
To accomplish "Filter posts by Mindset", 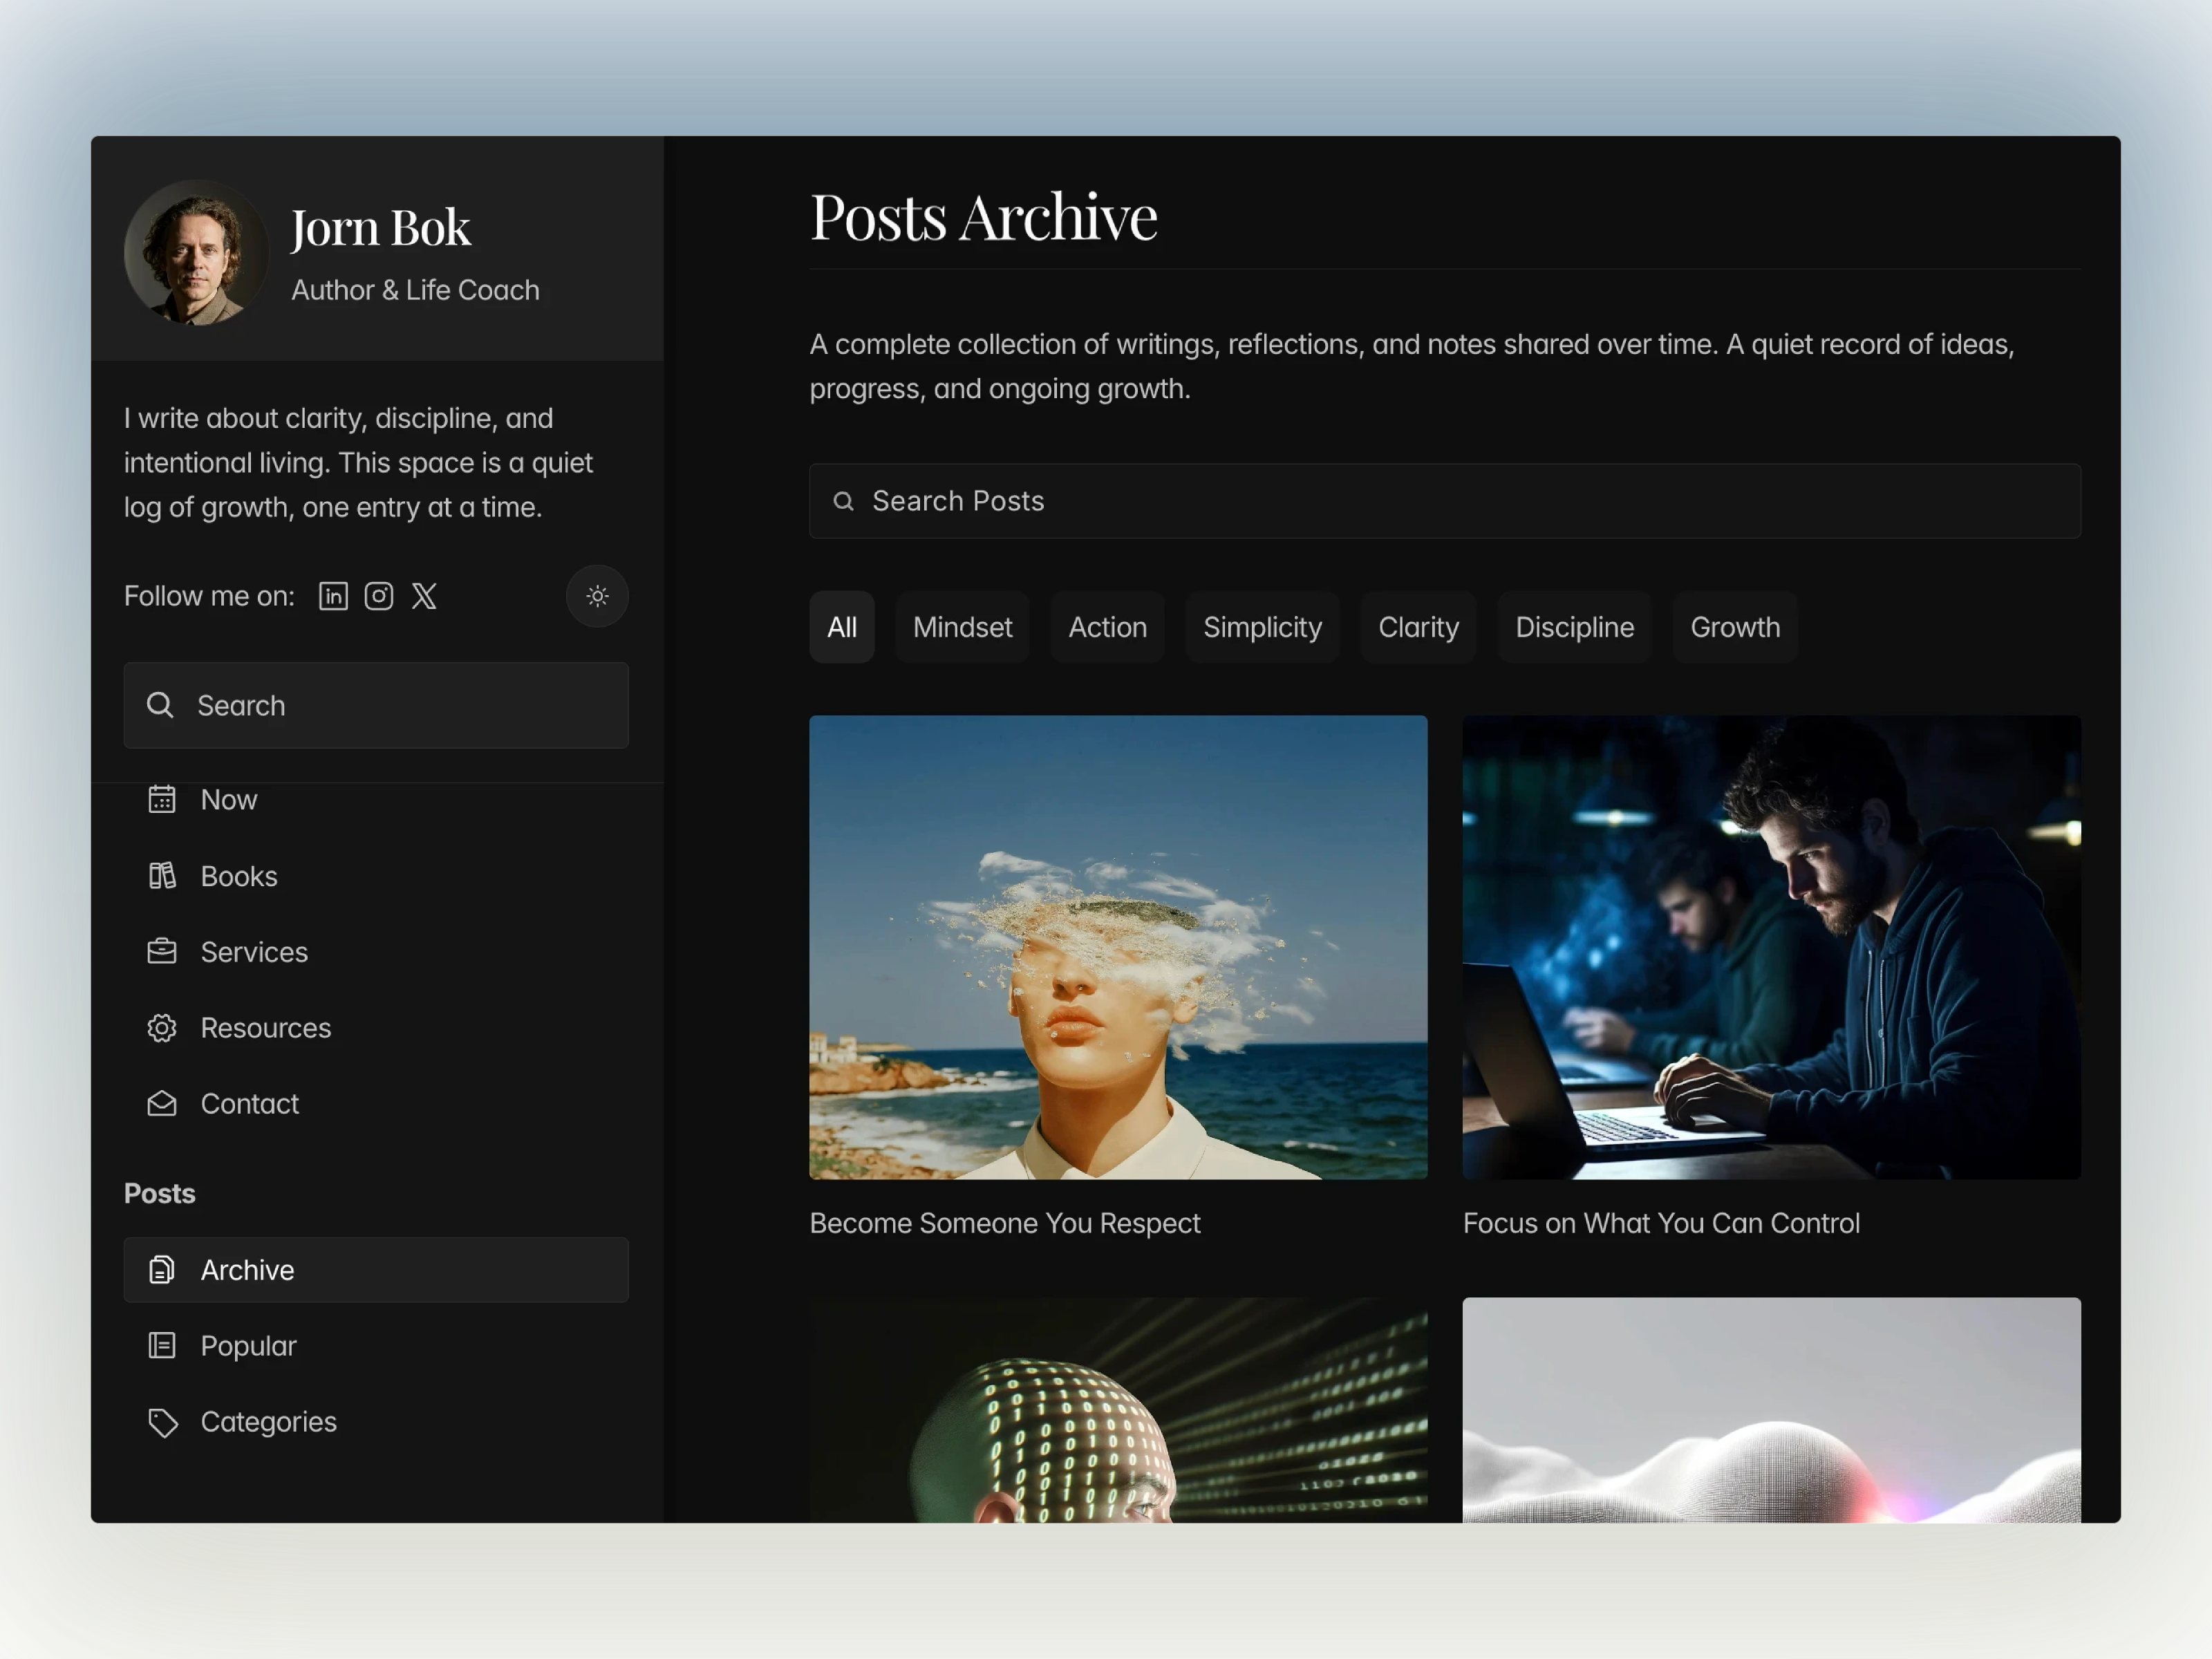I will (962, 627).
